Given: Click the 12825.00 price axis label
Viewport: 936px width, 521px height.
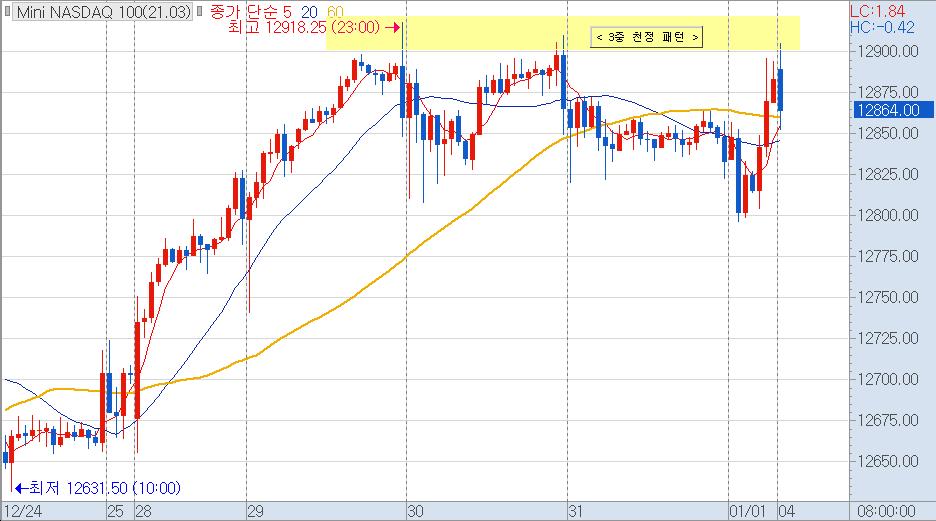Looking at the screenshot, I should coord(888,174).
